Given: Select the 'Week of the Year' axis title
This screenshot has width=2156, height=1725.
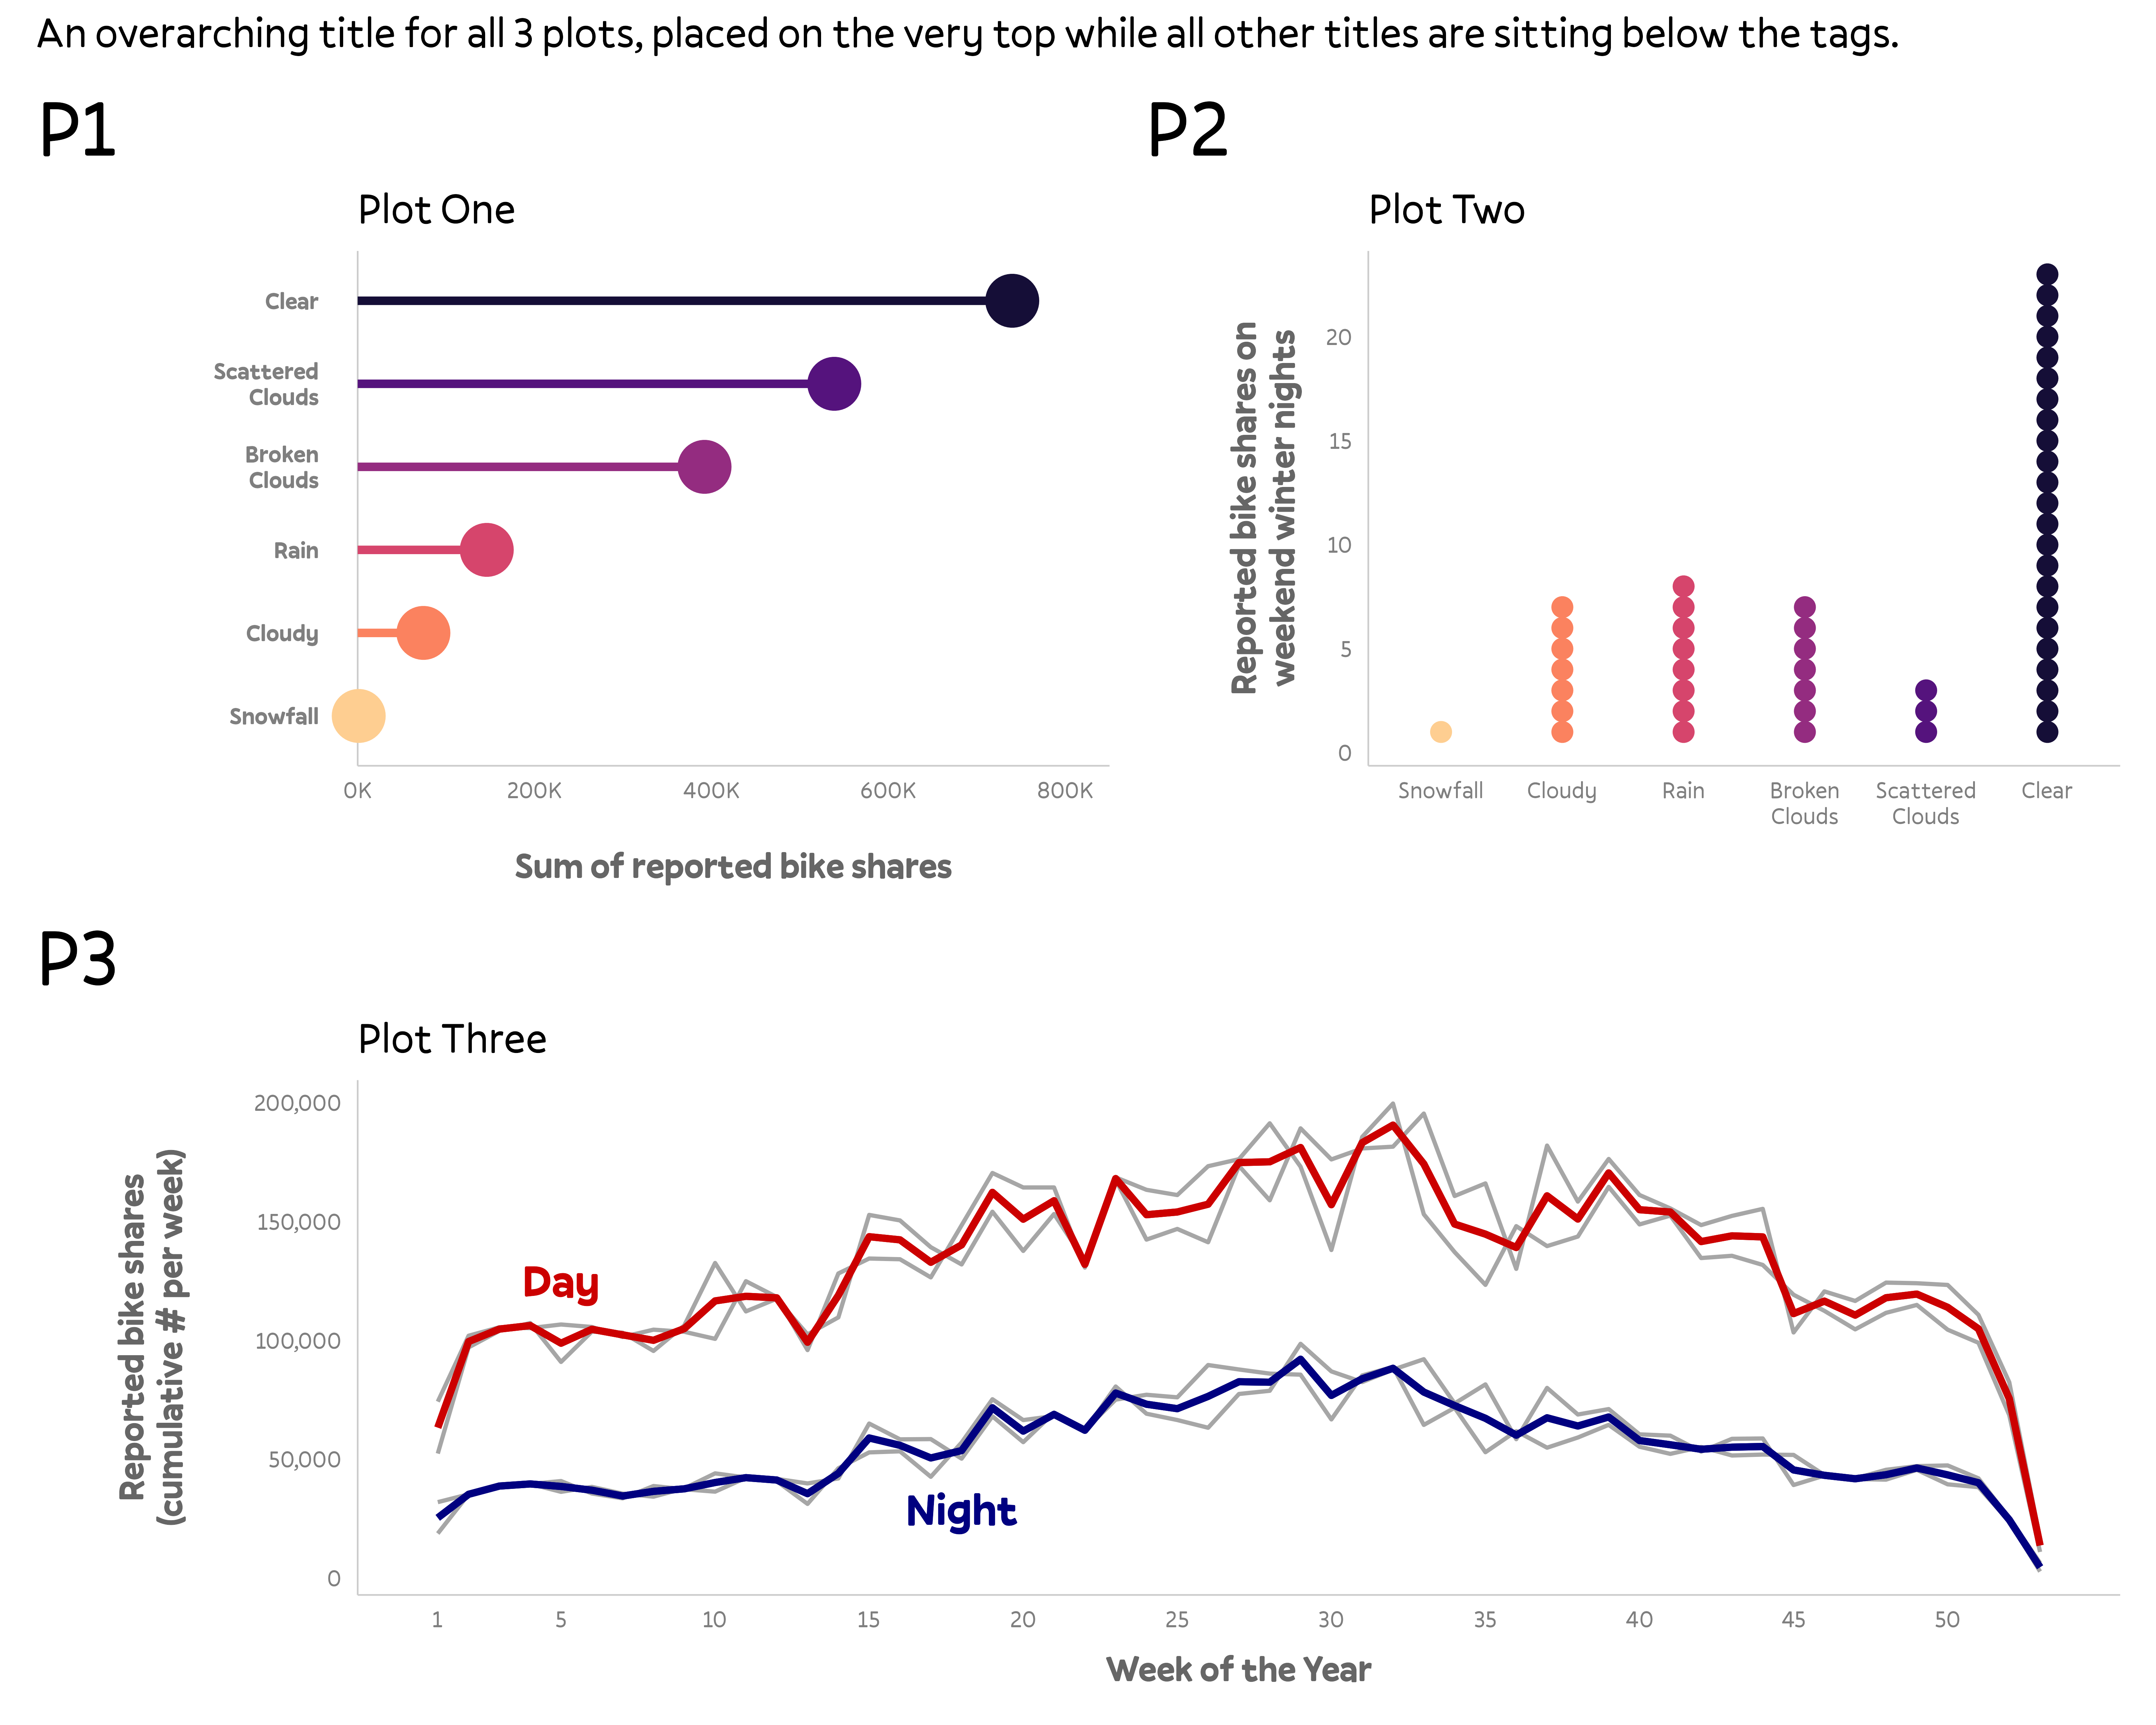Looking at the screenshot, I should [1238, 1669].
